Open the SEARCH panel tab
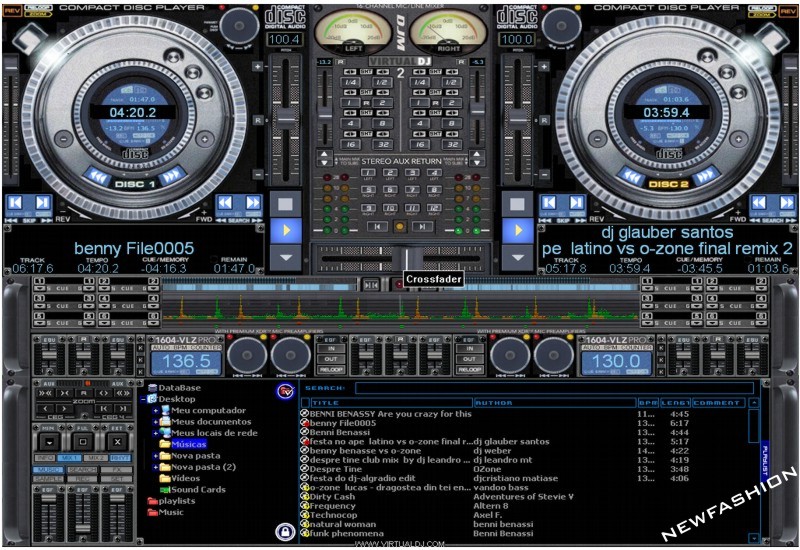This screenshot has height=550, width=800. point(83,469)
